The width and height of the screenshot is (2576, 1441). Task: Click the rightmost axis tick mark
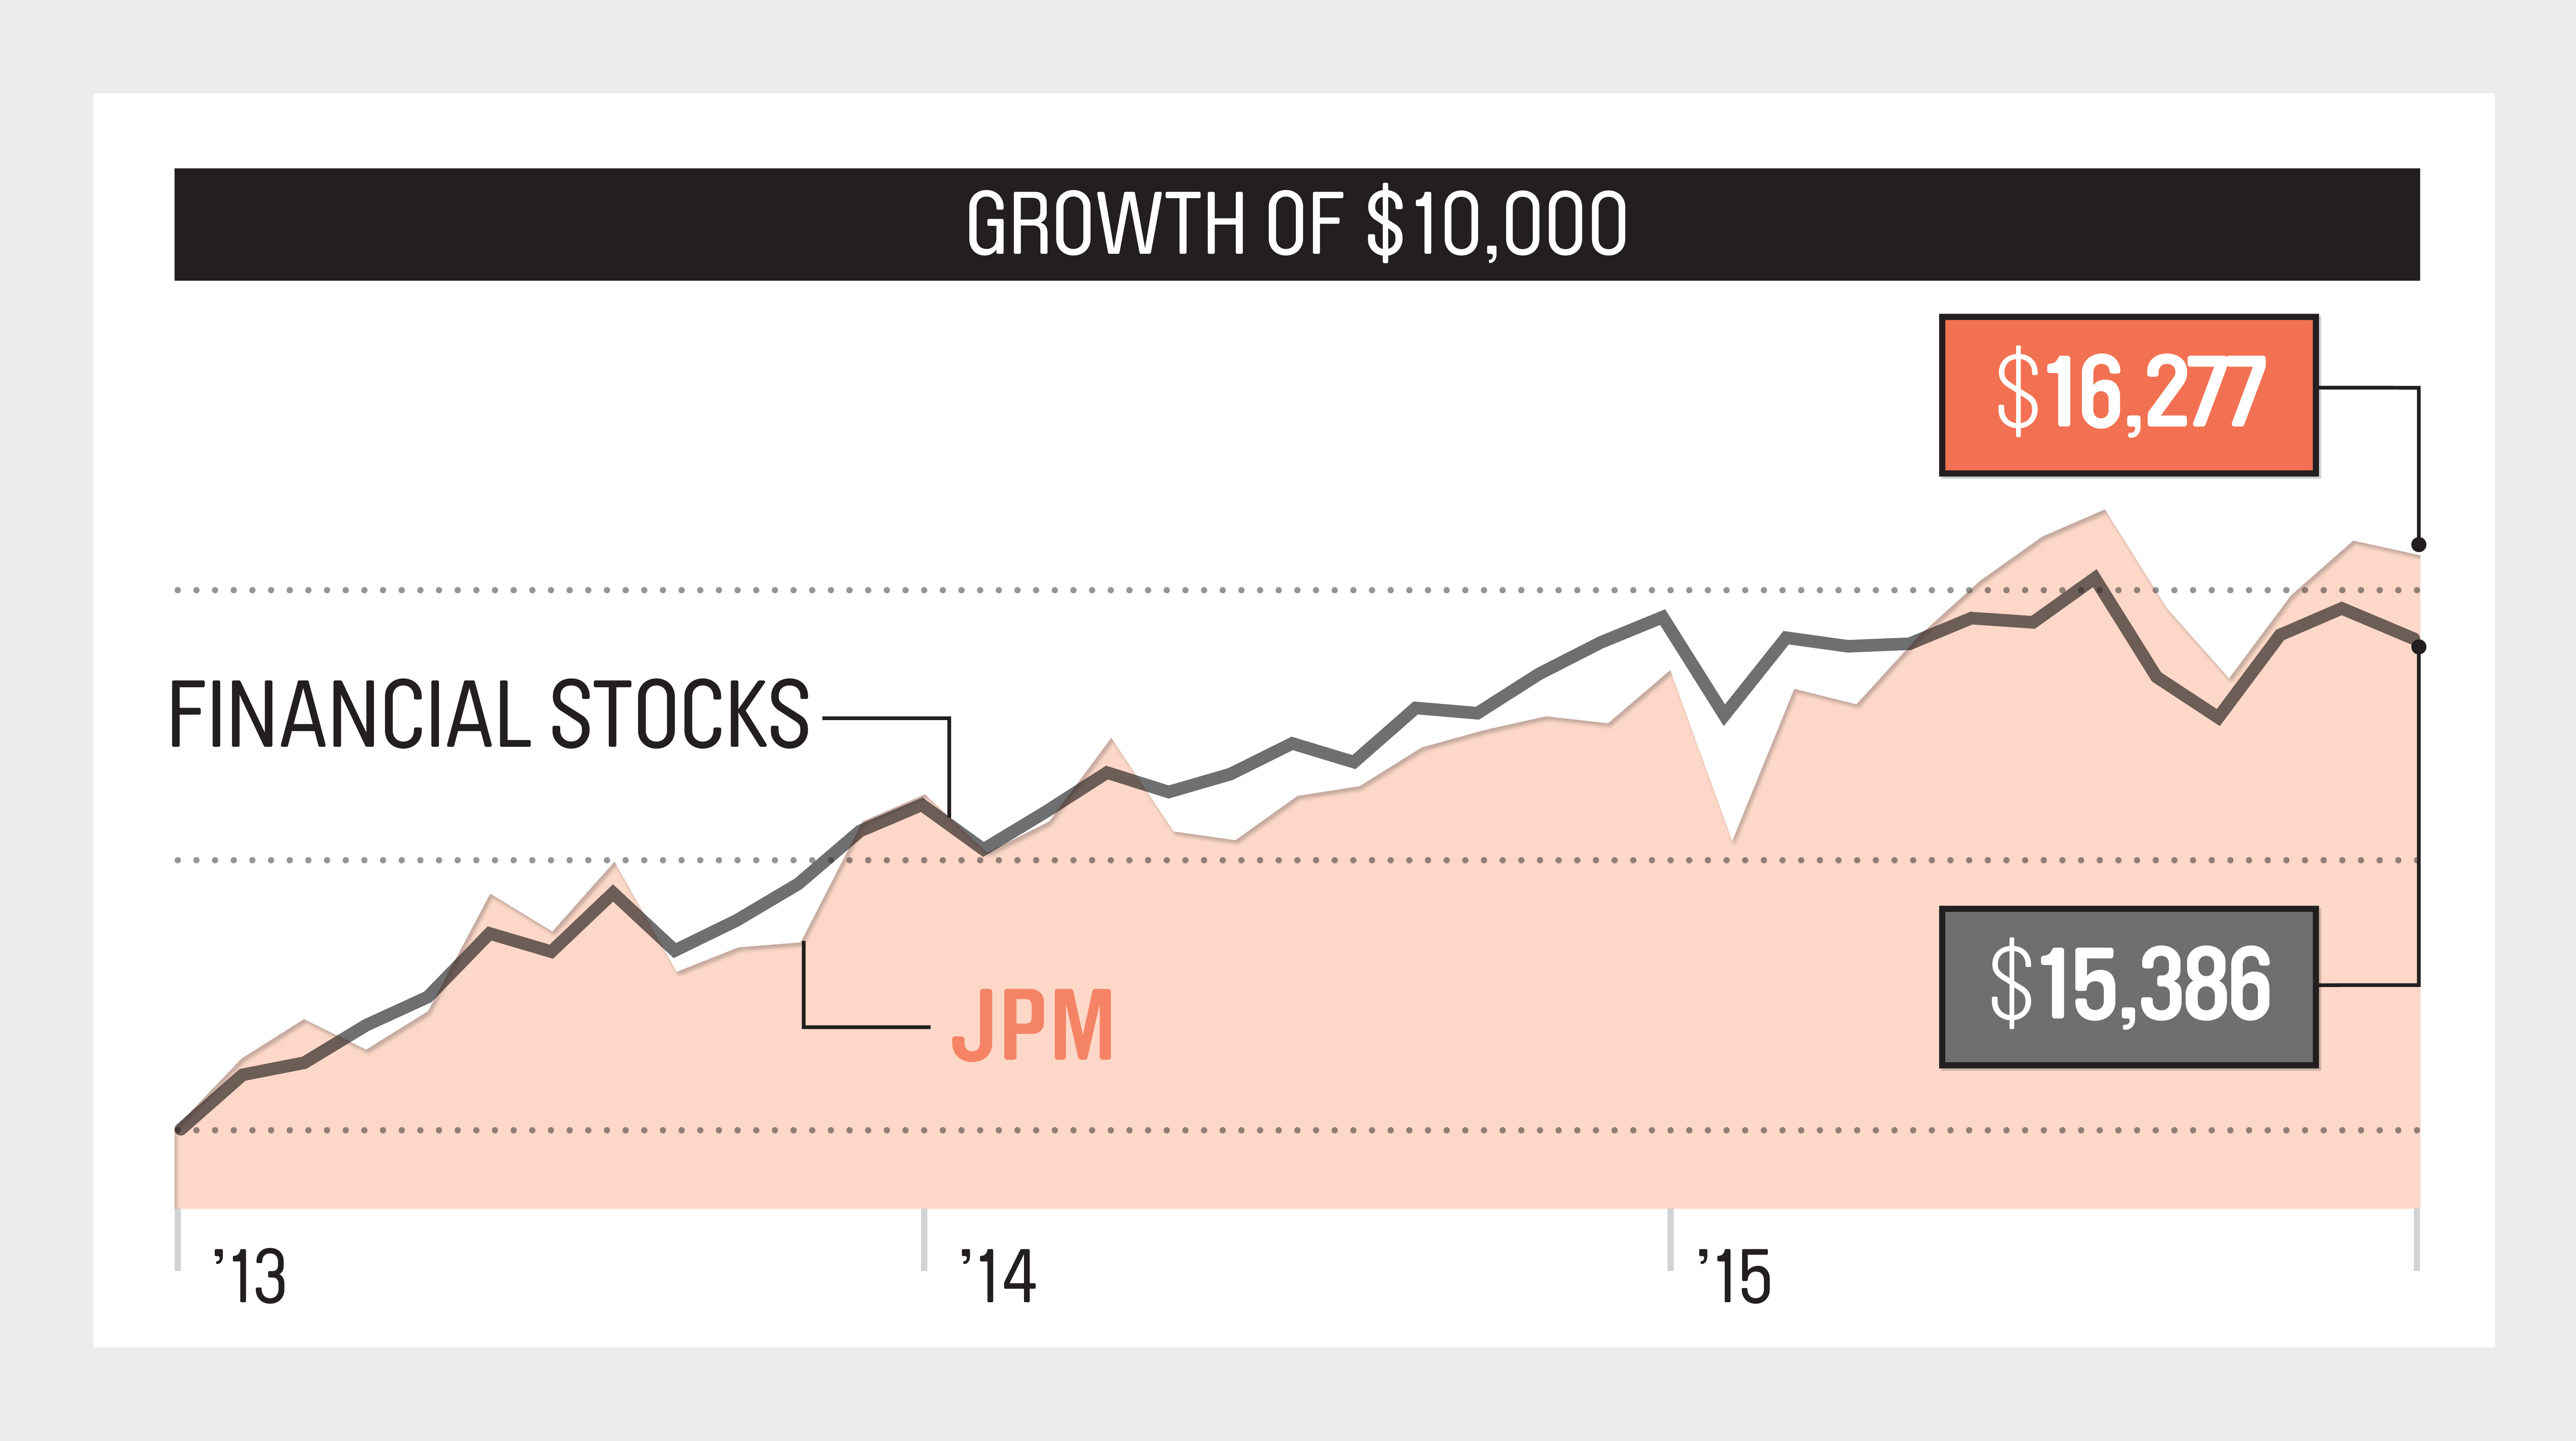[2416, 1240]
